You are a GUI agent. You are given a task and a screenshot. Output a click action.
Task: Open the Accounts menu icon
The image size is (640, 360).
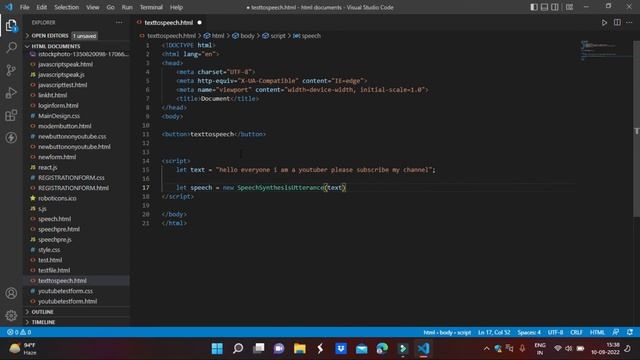coord(11,293)
